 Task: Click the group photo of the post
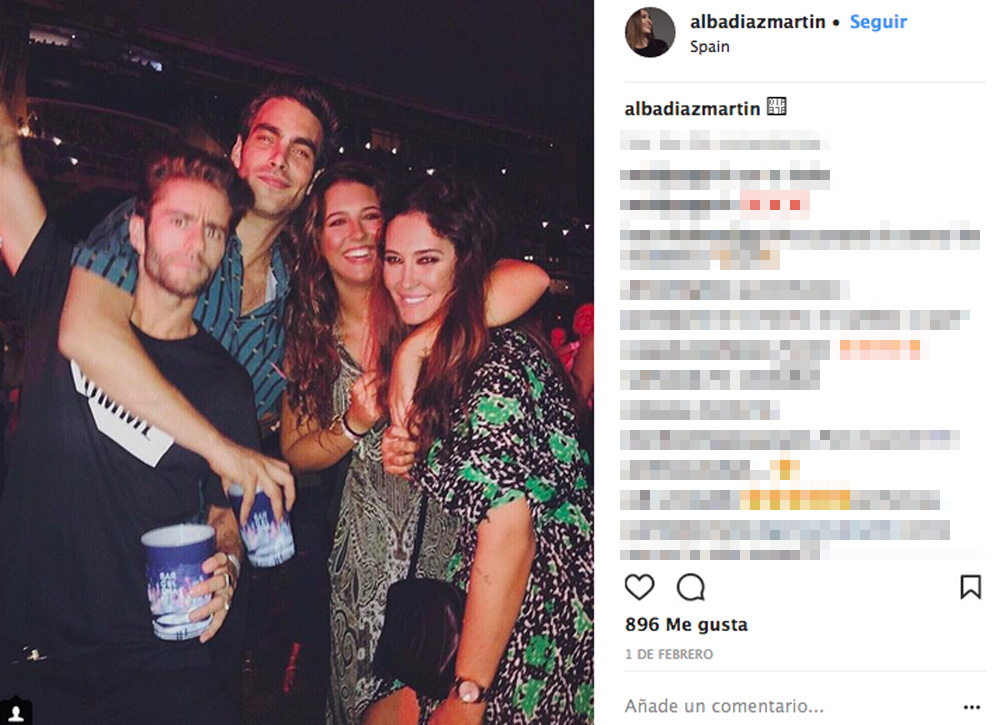pyautogui.click(x=297, y=362)
